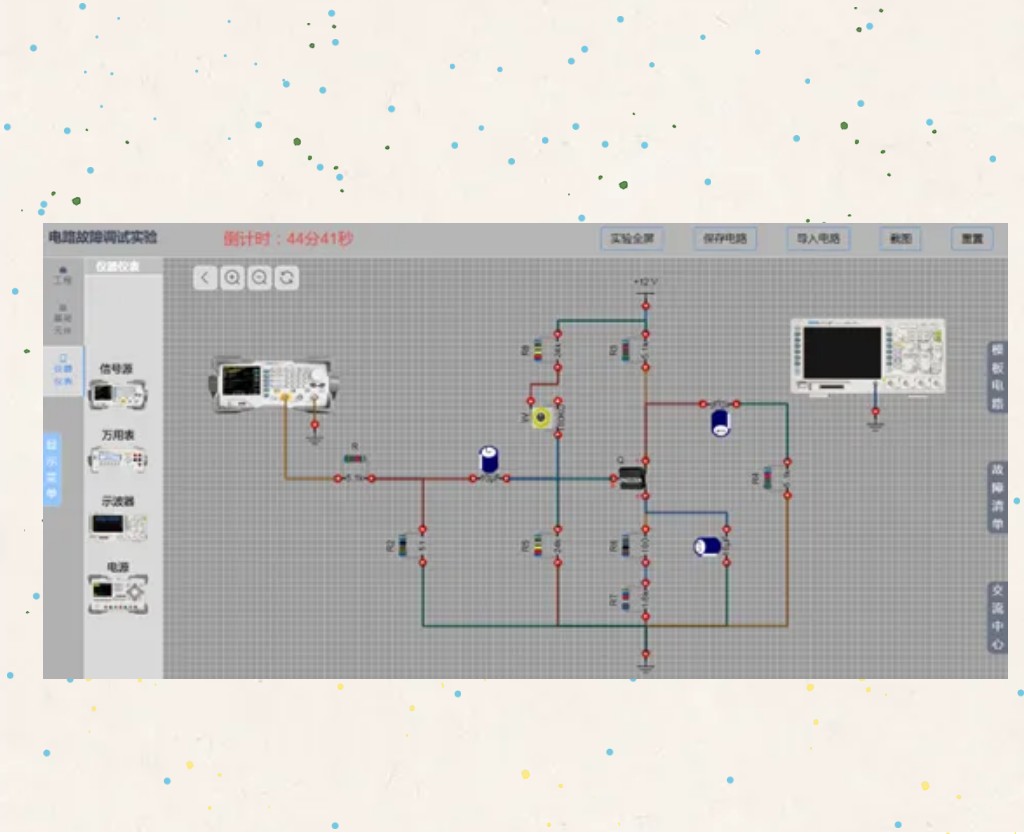The height and width of the screenshot is (834, 1024).
Task: Click the refresh icon in canvas toolbar
Action: click(x=286, y=278)
